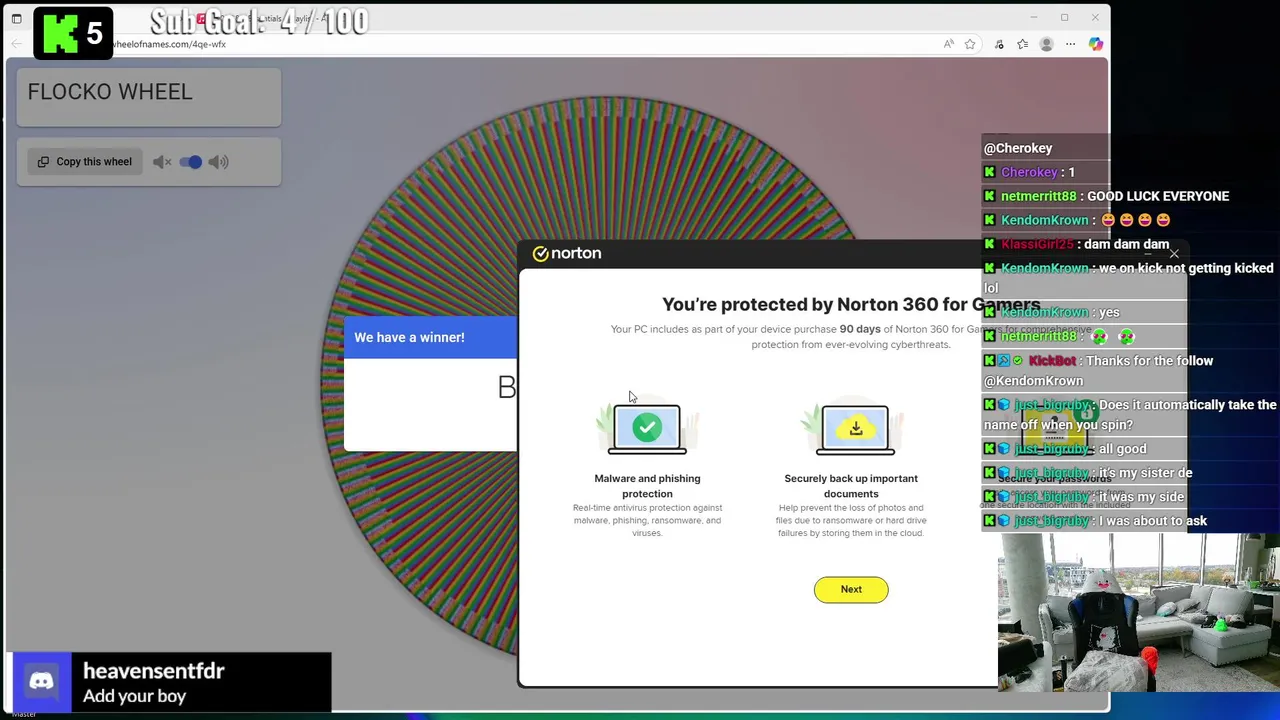Click the malware protection laptop icon
The width and height of the screenshot is (1280, 720).
coord(647,430)
